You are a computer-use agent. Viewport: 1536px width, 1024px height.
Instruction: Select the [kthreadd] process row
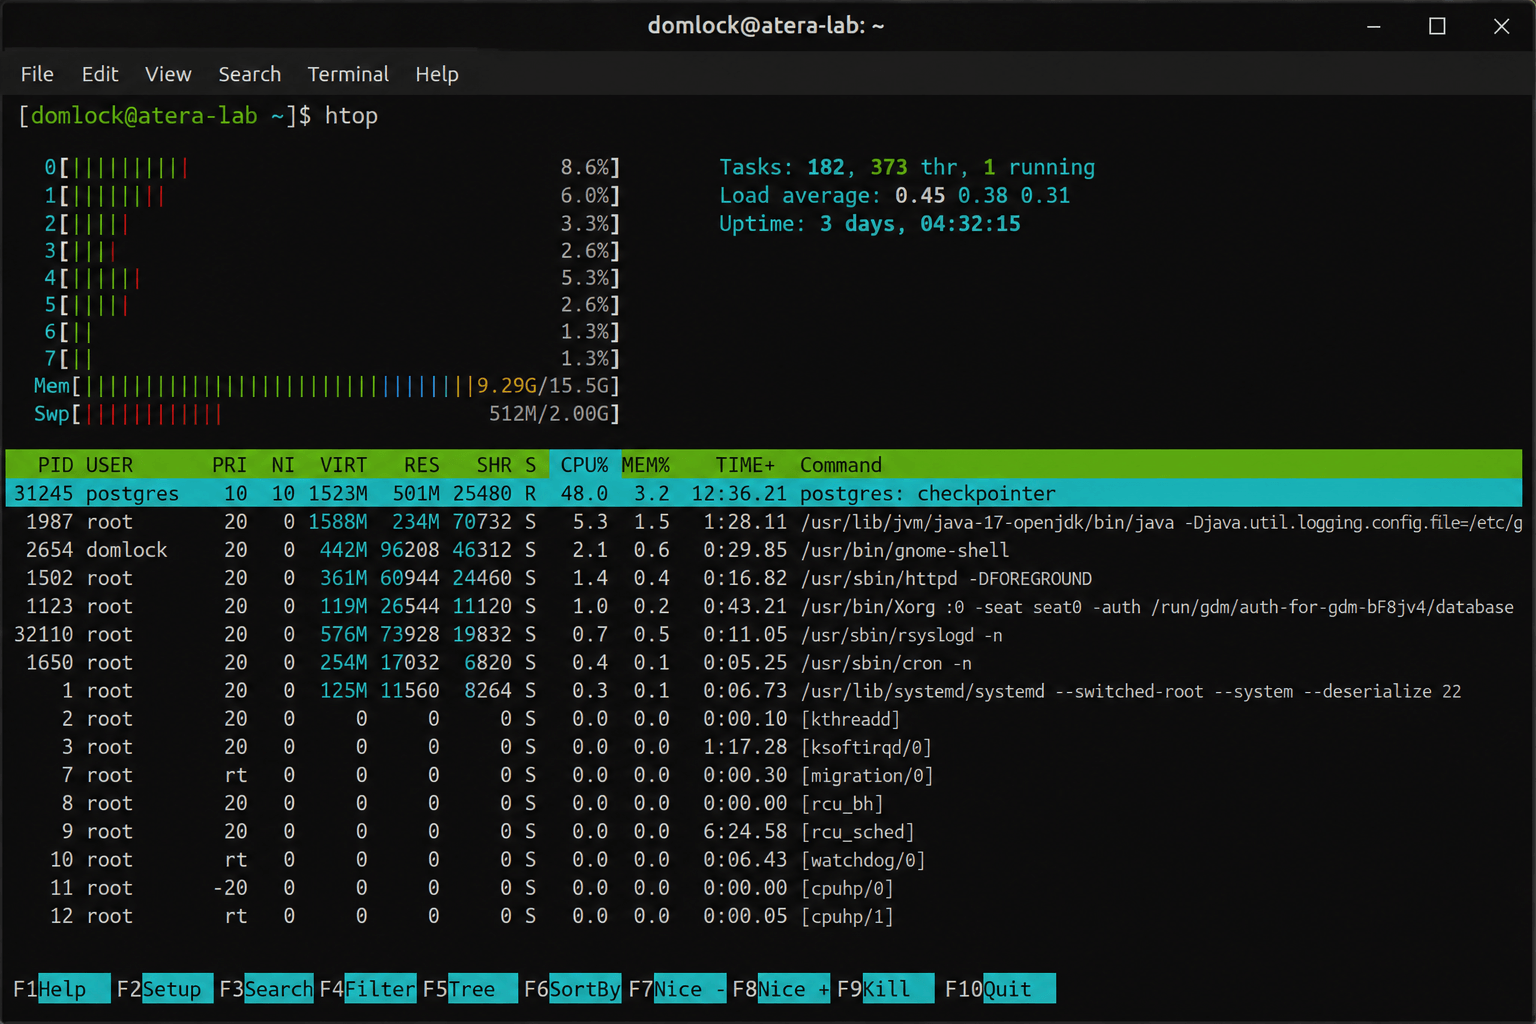tap(764, 719)
